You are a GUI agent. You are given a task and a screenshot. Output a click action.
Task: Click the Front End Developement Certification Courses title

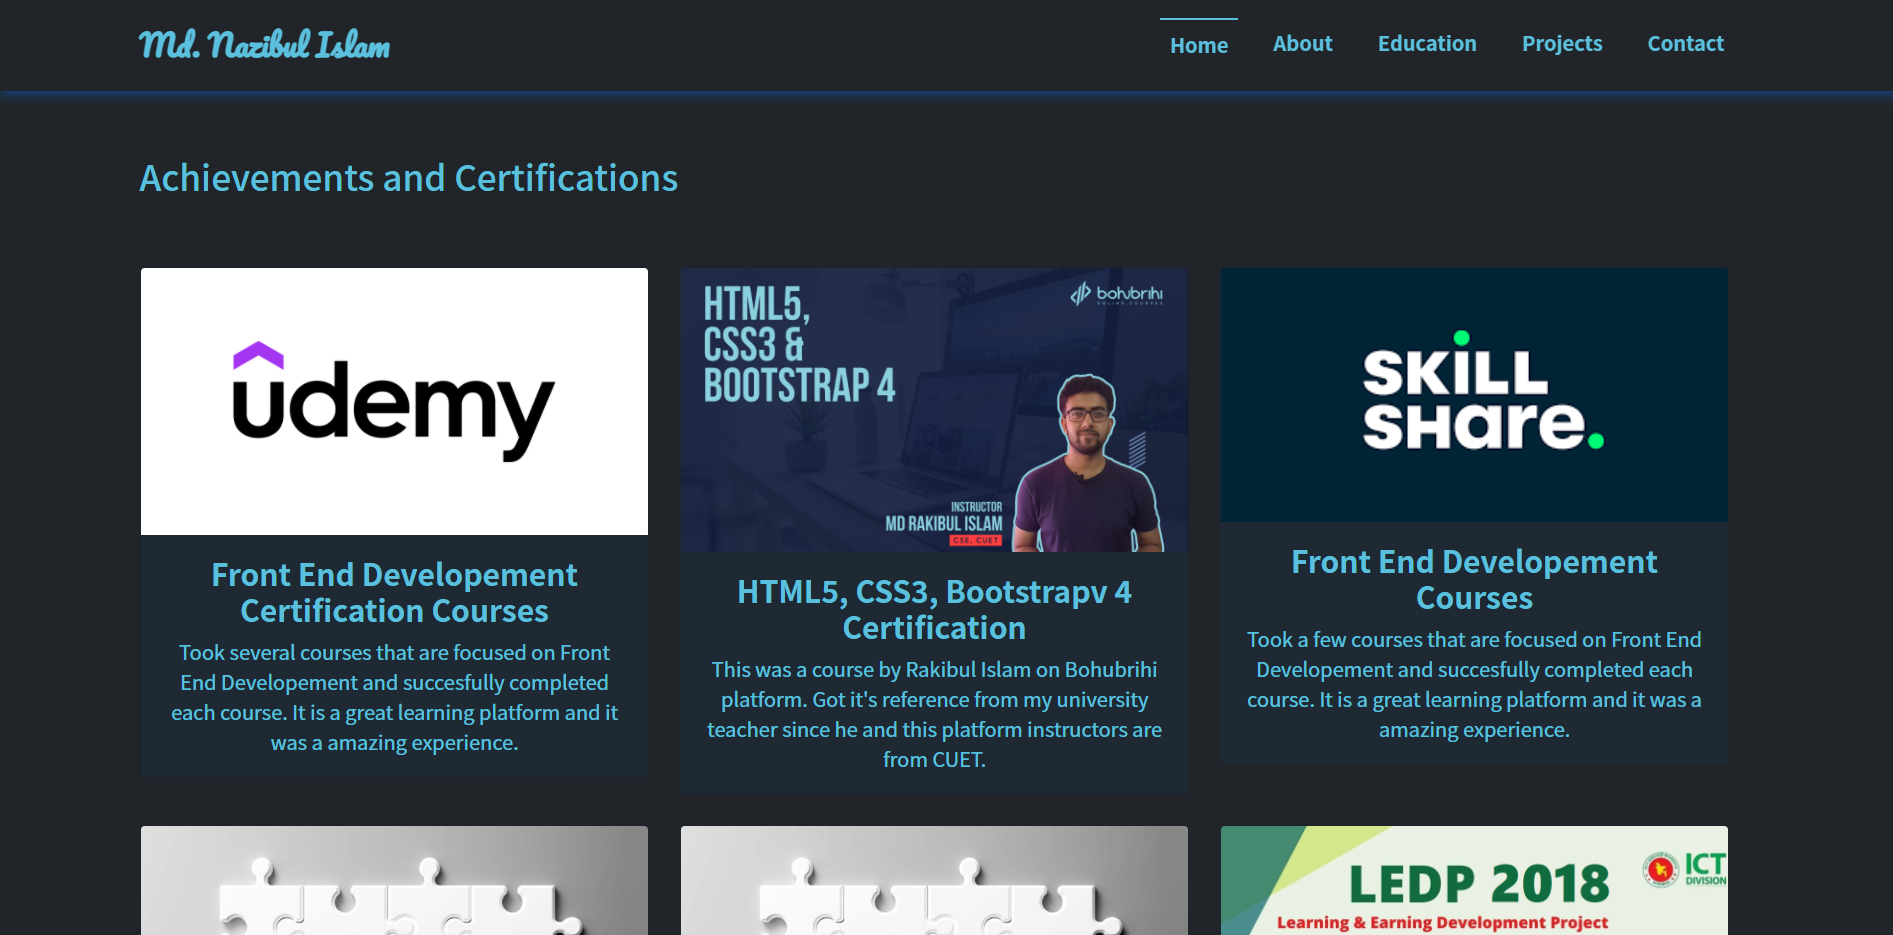coord(394,593)
